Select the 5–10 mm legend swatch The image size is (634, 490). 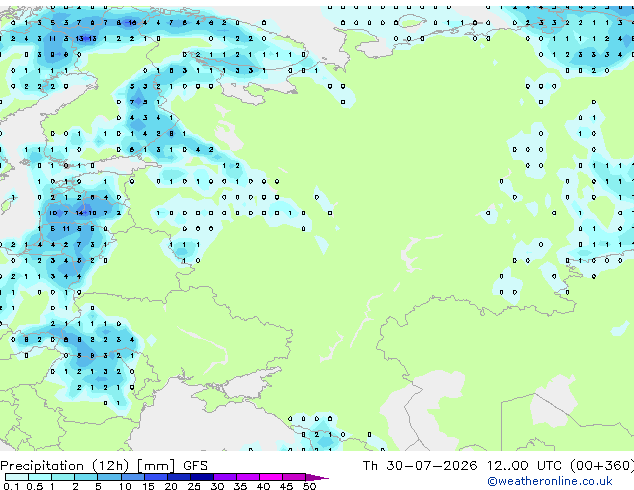[109, 477]
